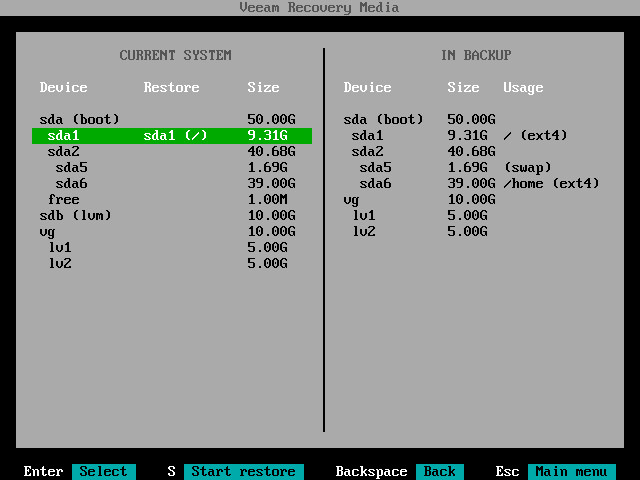Select the free 1.00M space row
Screen dimensions: 640x480
pyautogui.click(x=172, y=200)
